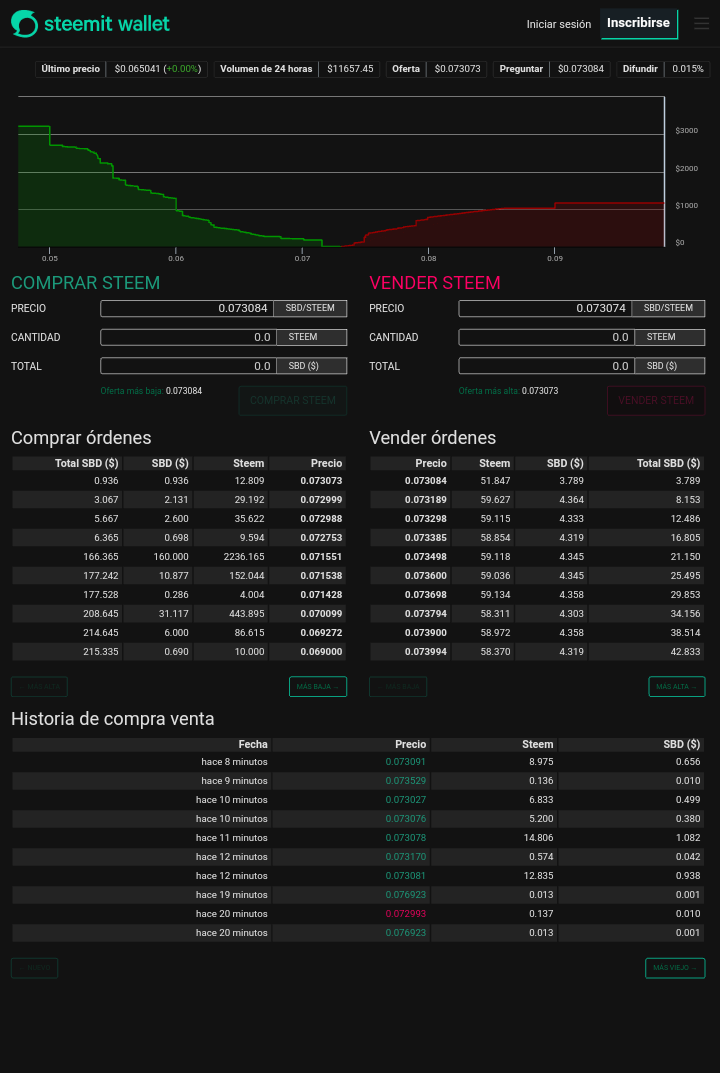Focus the sell Cantidad input field

546,337
